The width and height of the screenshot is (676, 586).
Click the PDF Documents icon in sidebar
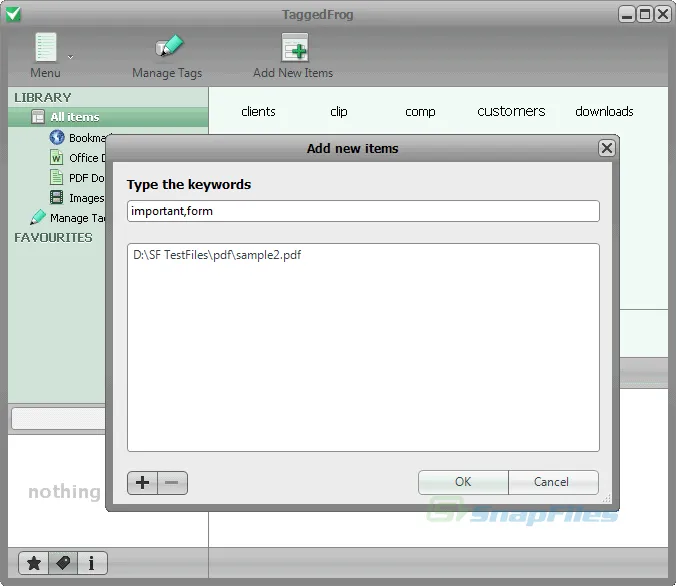pos(56,177)
